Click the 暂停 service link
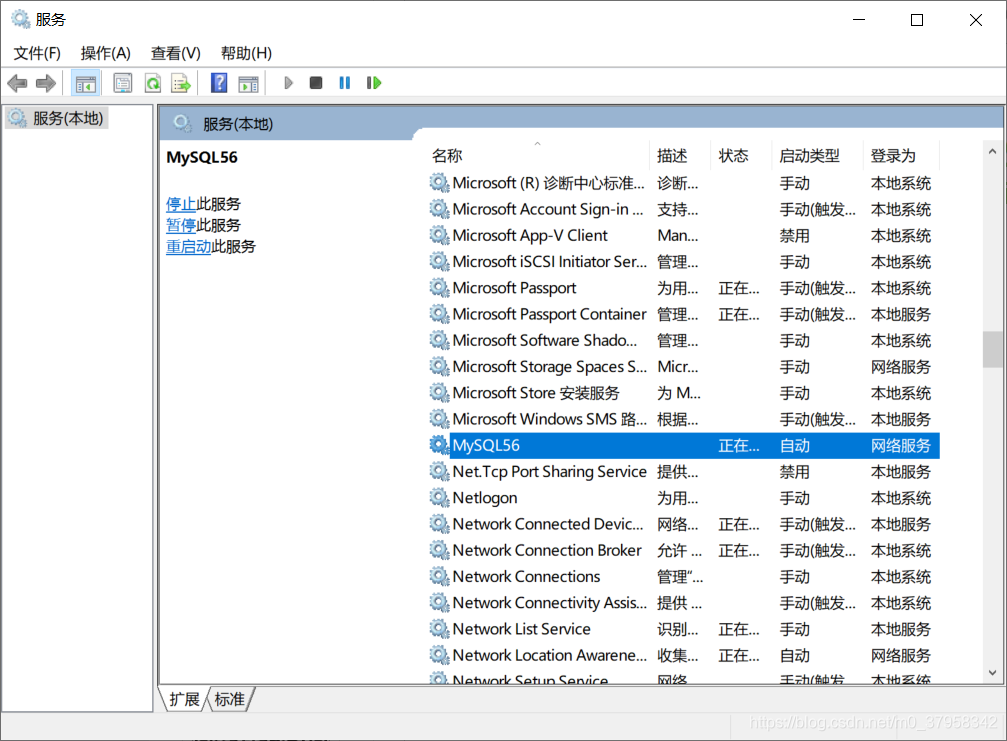 pos(180,225)
